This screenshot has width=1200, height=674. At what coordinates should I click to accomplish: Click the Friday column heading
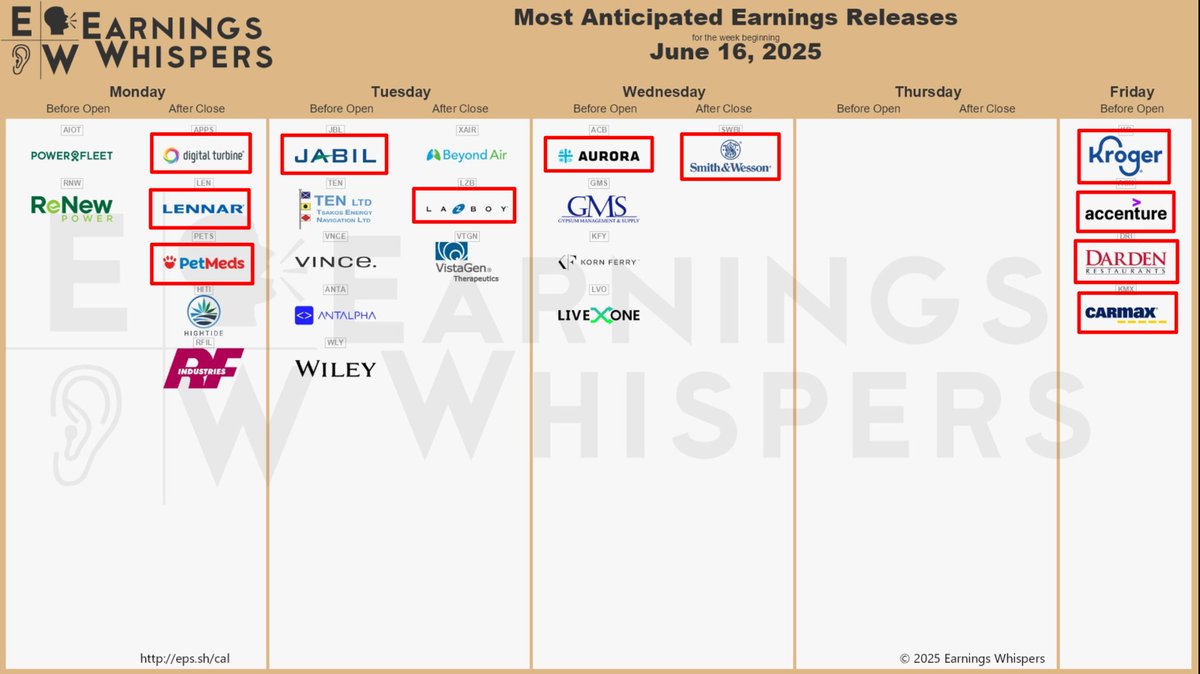(x=1132, y=92)
